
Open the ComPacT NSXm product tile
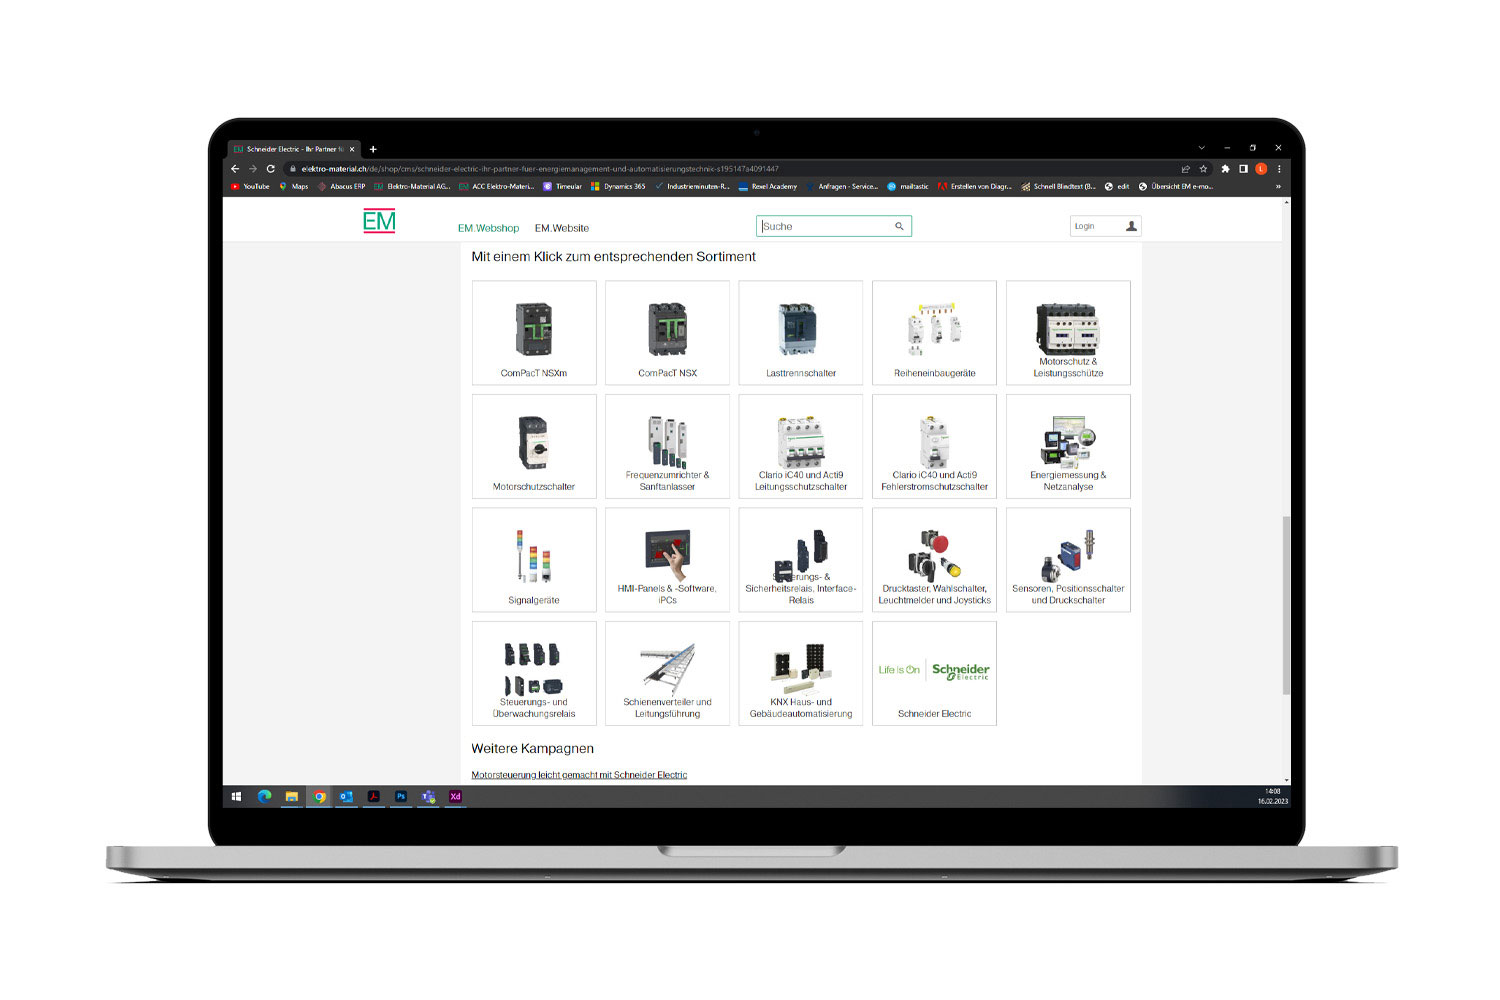pyautogui.click(x=534, y=333)
